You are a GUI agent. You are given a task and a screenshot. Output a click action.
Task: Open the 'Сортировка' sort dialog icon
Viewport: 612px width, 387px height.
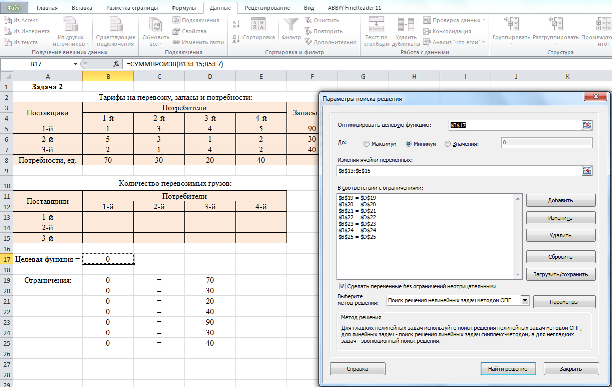258,29
